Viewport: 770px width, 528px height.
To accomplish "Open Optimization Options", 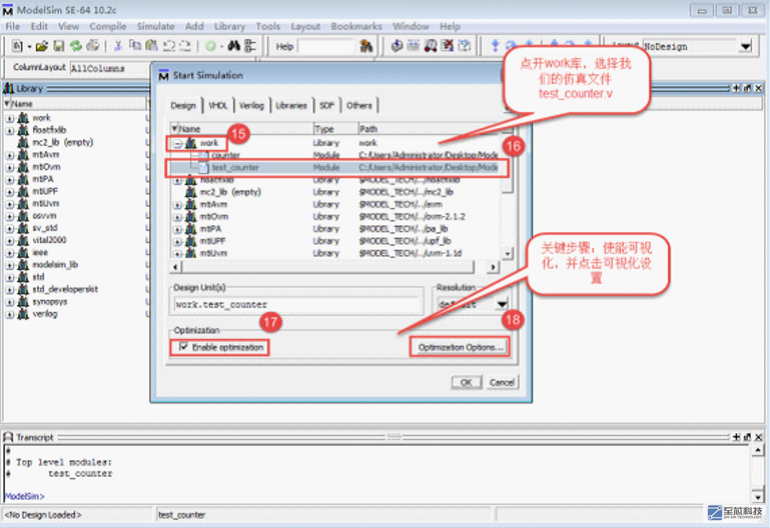I will pos(460,347).
